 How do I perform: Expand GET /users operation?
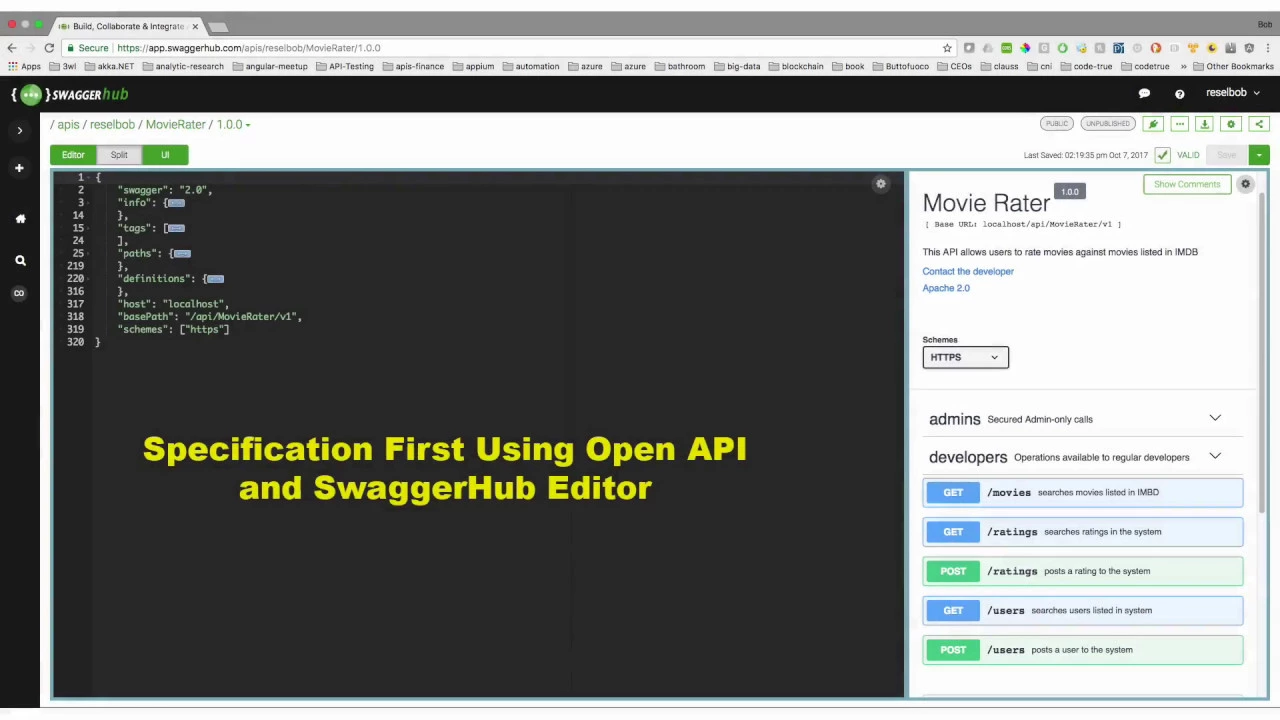1083,610
